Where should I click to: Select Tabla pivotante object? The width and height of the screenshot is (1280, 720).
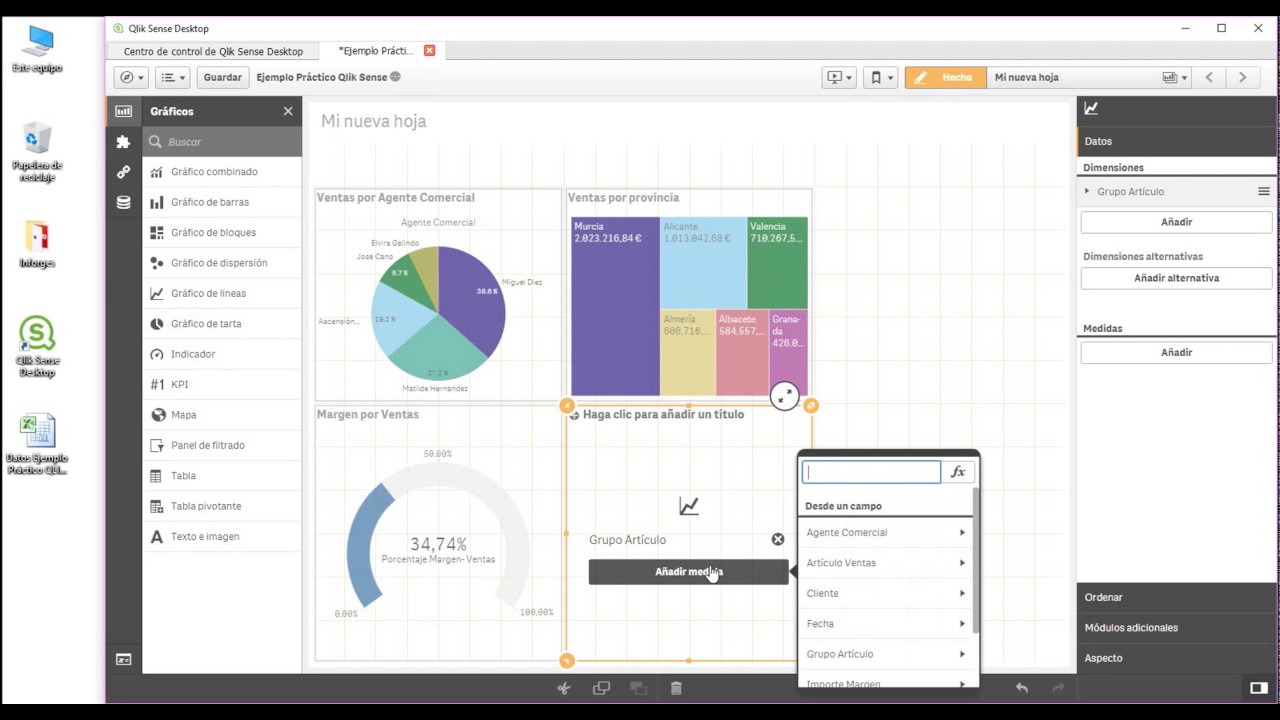pos(222,506)
